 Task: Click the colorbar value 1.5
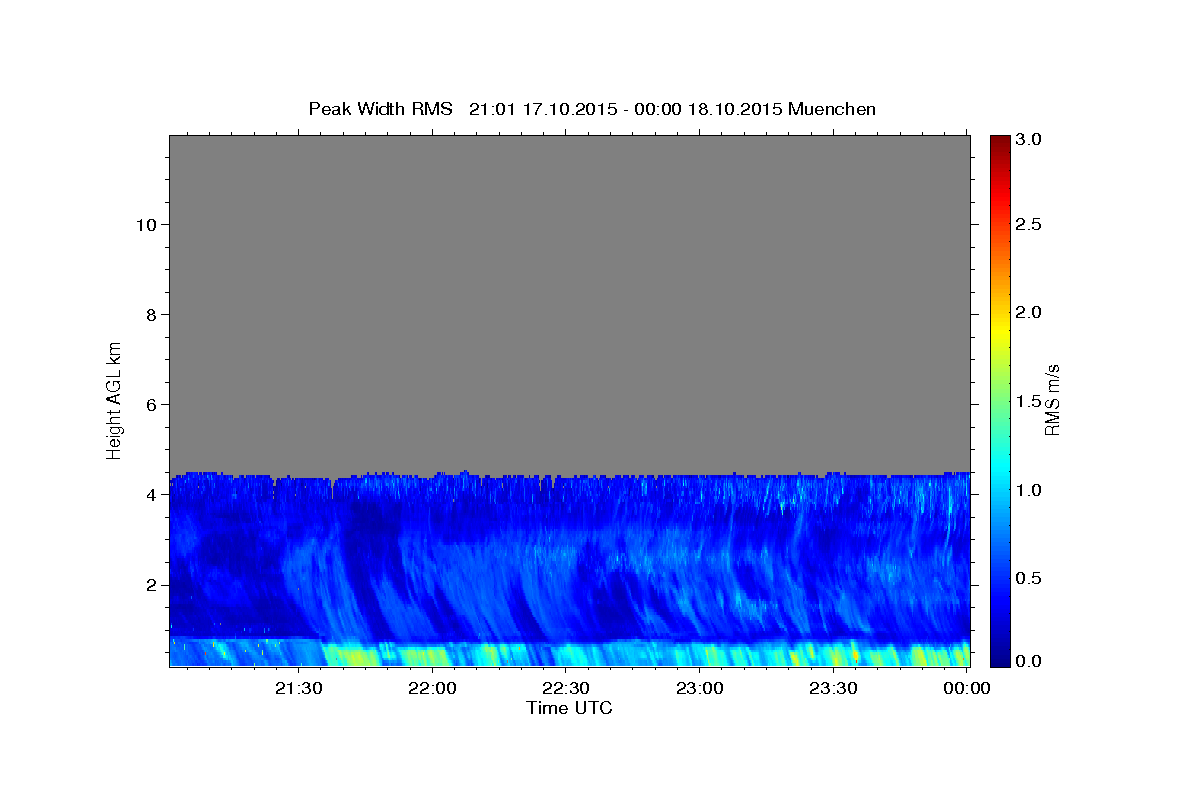point(1028,401)
